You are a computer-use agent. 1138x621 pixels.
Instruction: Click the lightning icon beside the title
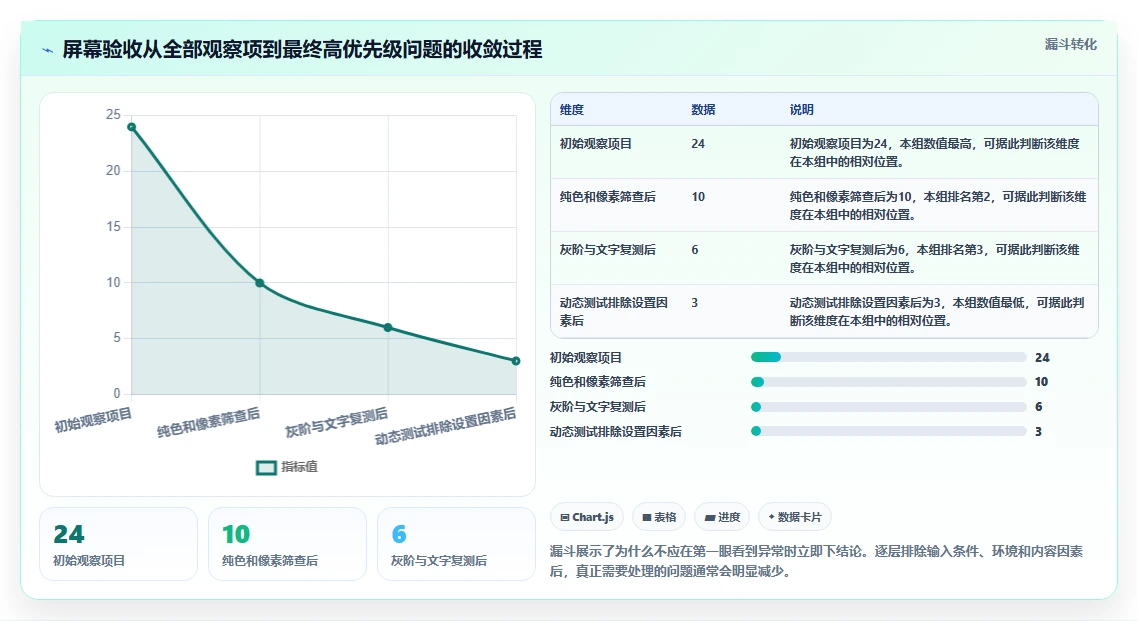(x=48, y=50)
